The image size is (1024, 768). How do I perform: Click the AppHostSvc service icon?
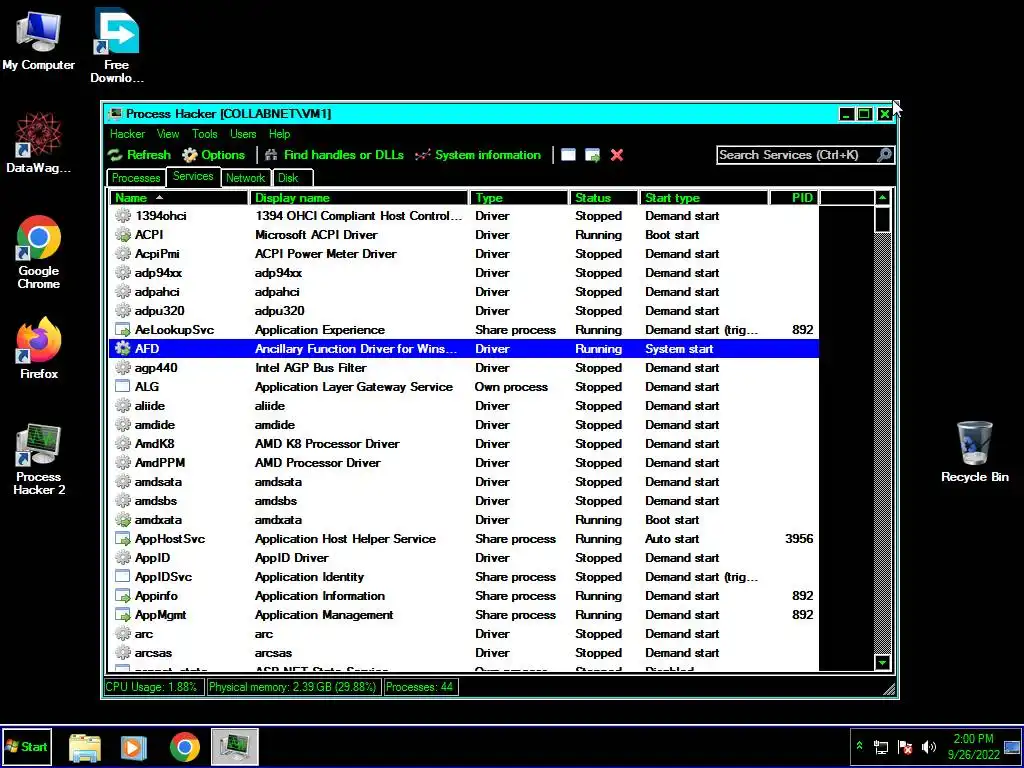pos(123,539)
